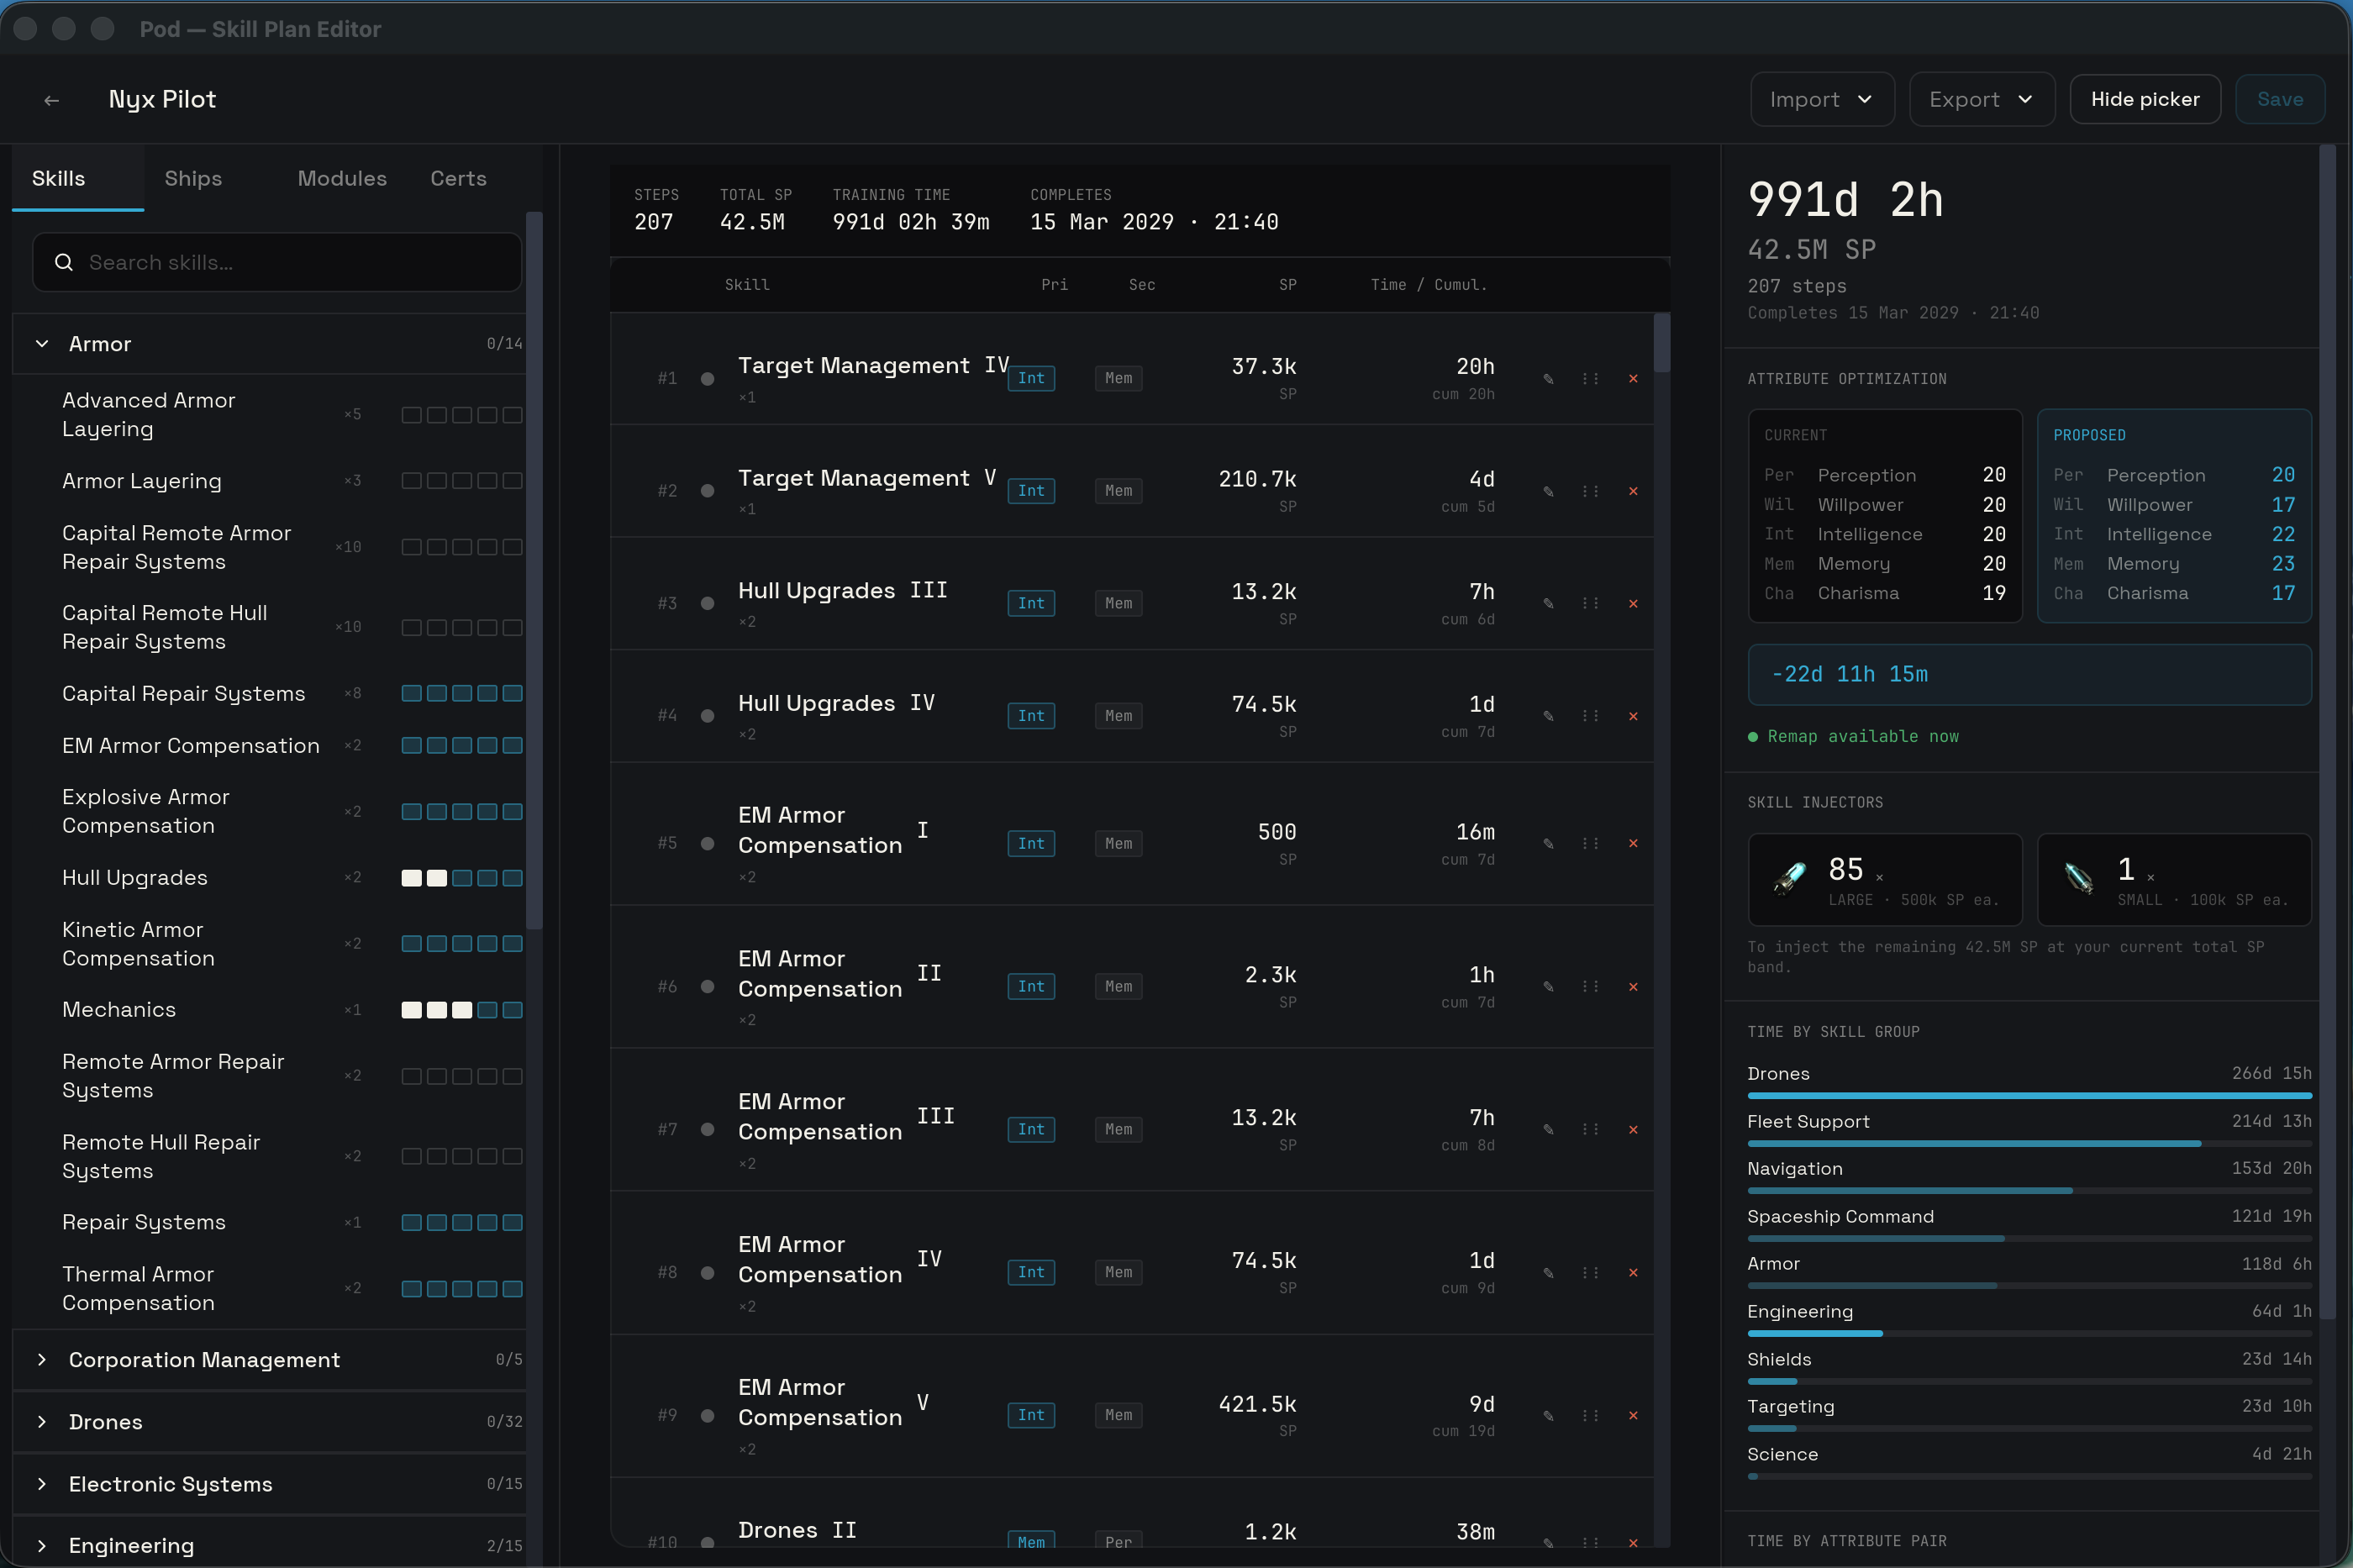Click the back arrow beside Nyx Pilot
Image resolution: width=2353 pixels, height=1568 pixels.
pyautogui.click(x=51, y=100)
